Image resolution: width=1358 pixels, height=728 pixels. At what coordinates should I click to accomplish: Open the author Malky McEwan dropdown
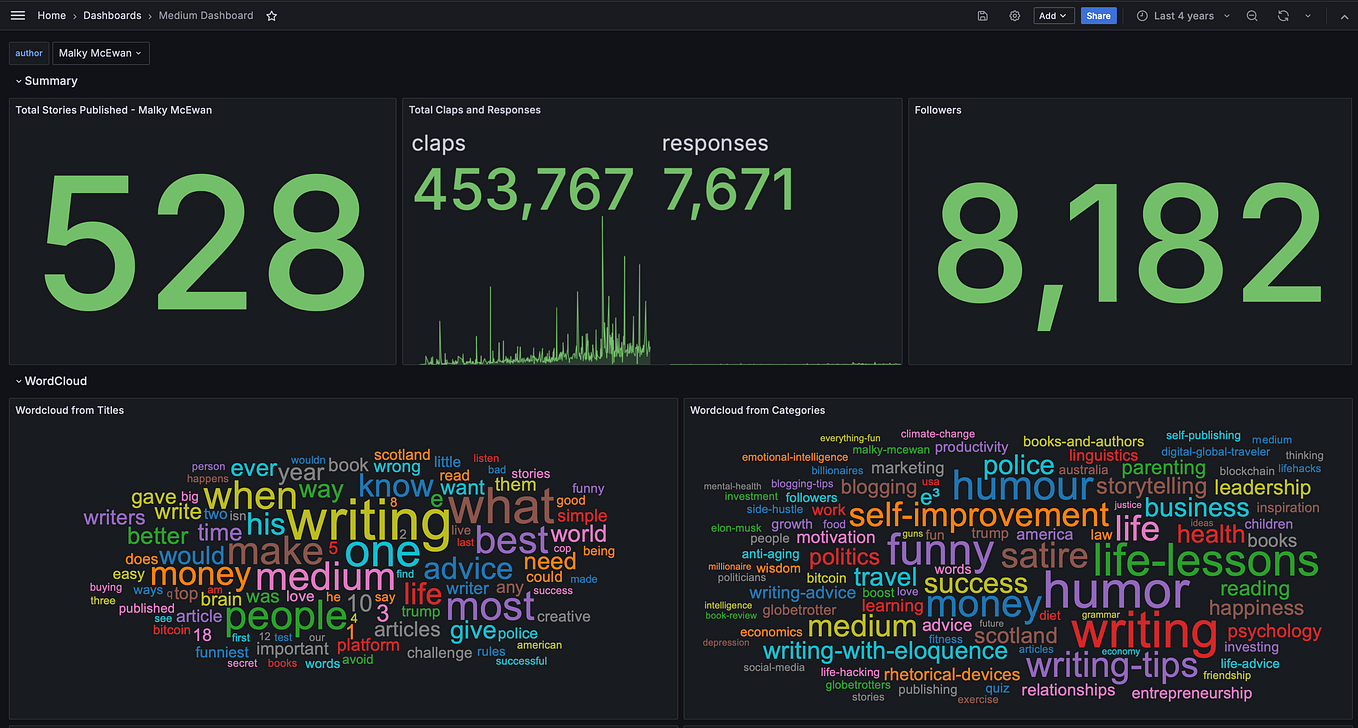click(100, 53)
